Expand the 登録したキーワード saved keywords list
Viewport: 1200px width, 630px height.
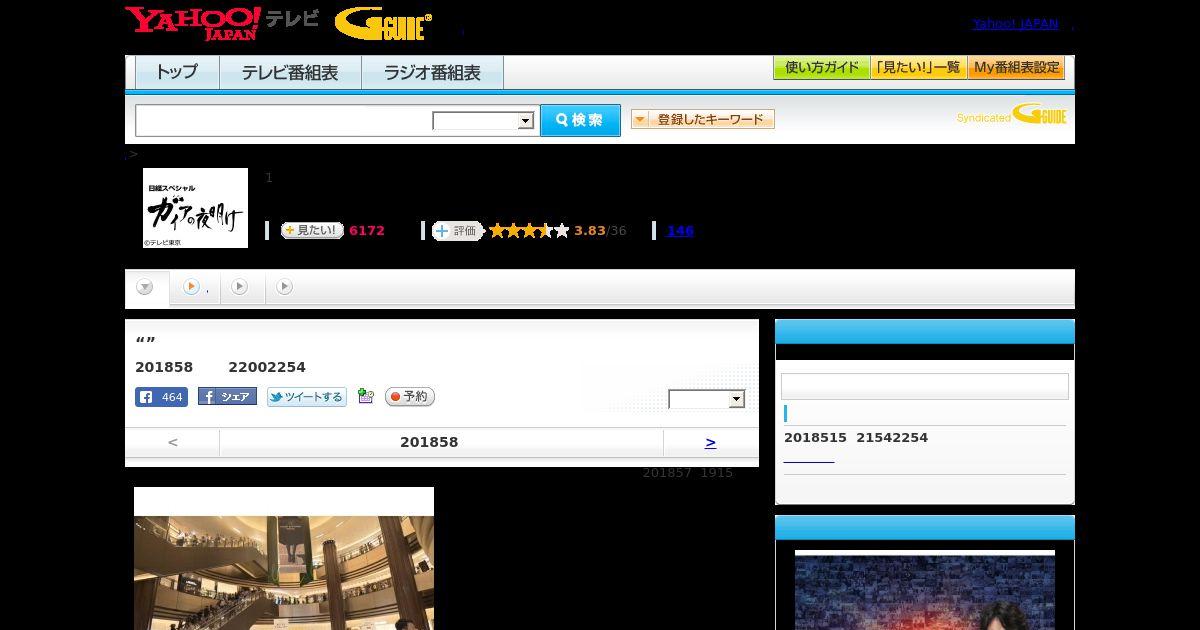tap(703, 119)
